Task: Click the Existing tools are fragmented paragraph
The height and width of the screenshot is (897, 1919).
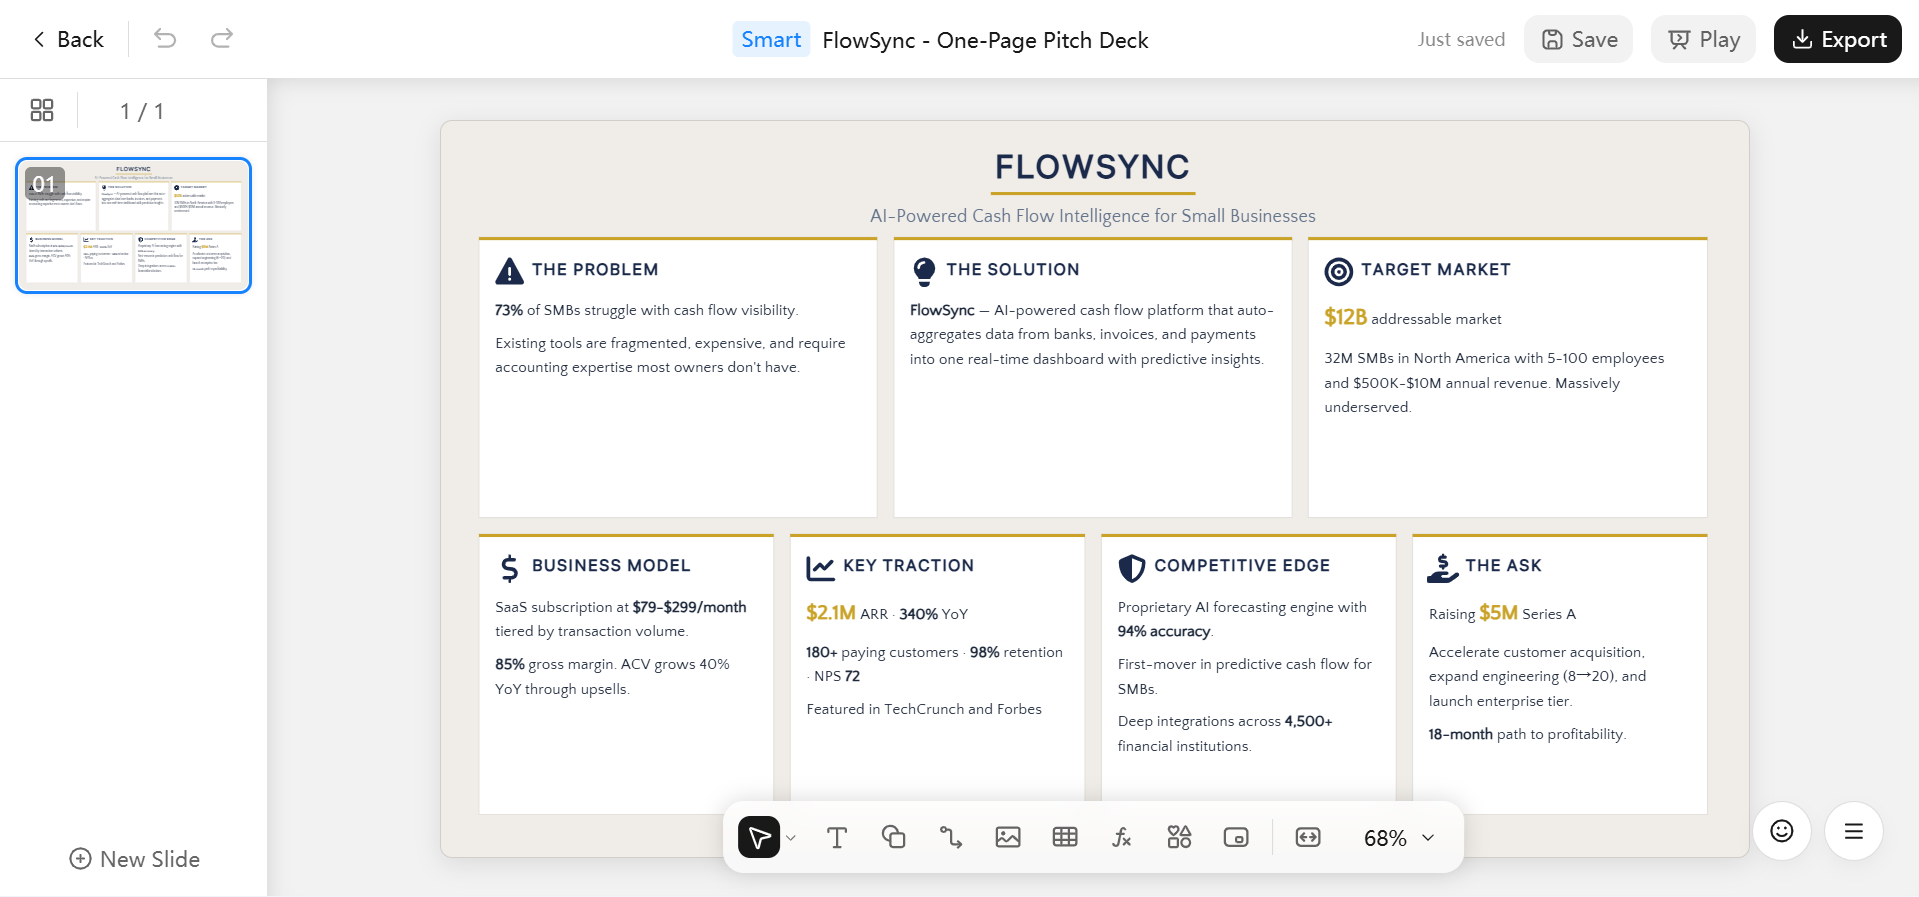Action: click(670, 355)
